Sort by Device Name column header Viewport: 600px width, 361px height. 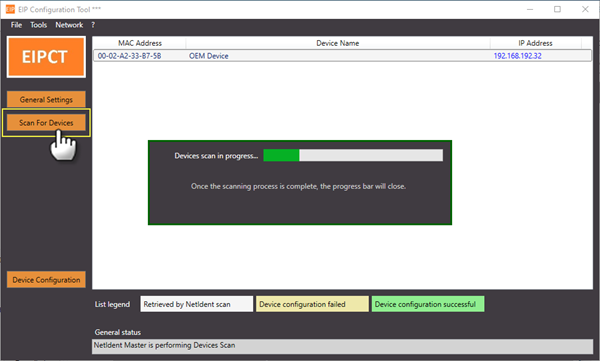pyautogui.click(x=338, y=43)
